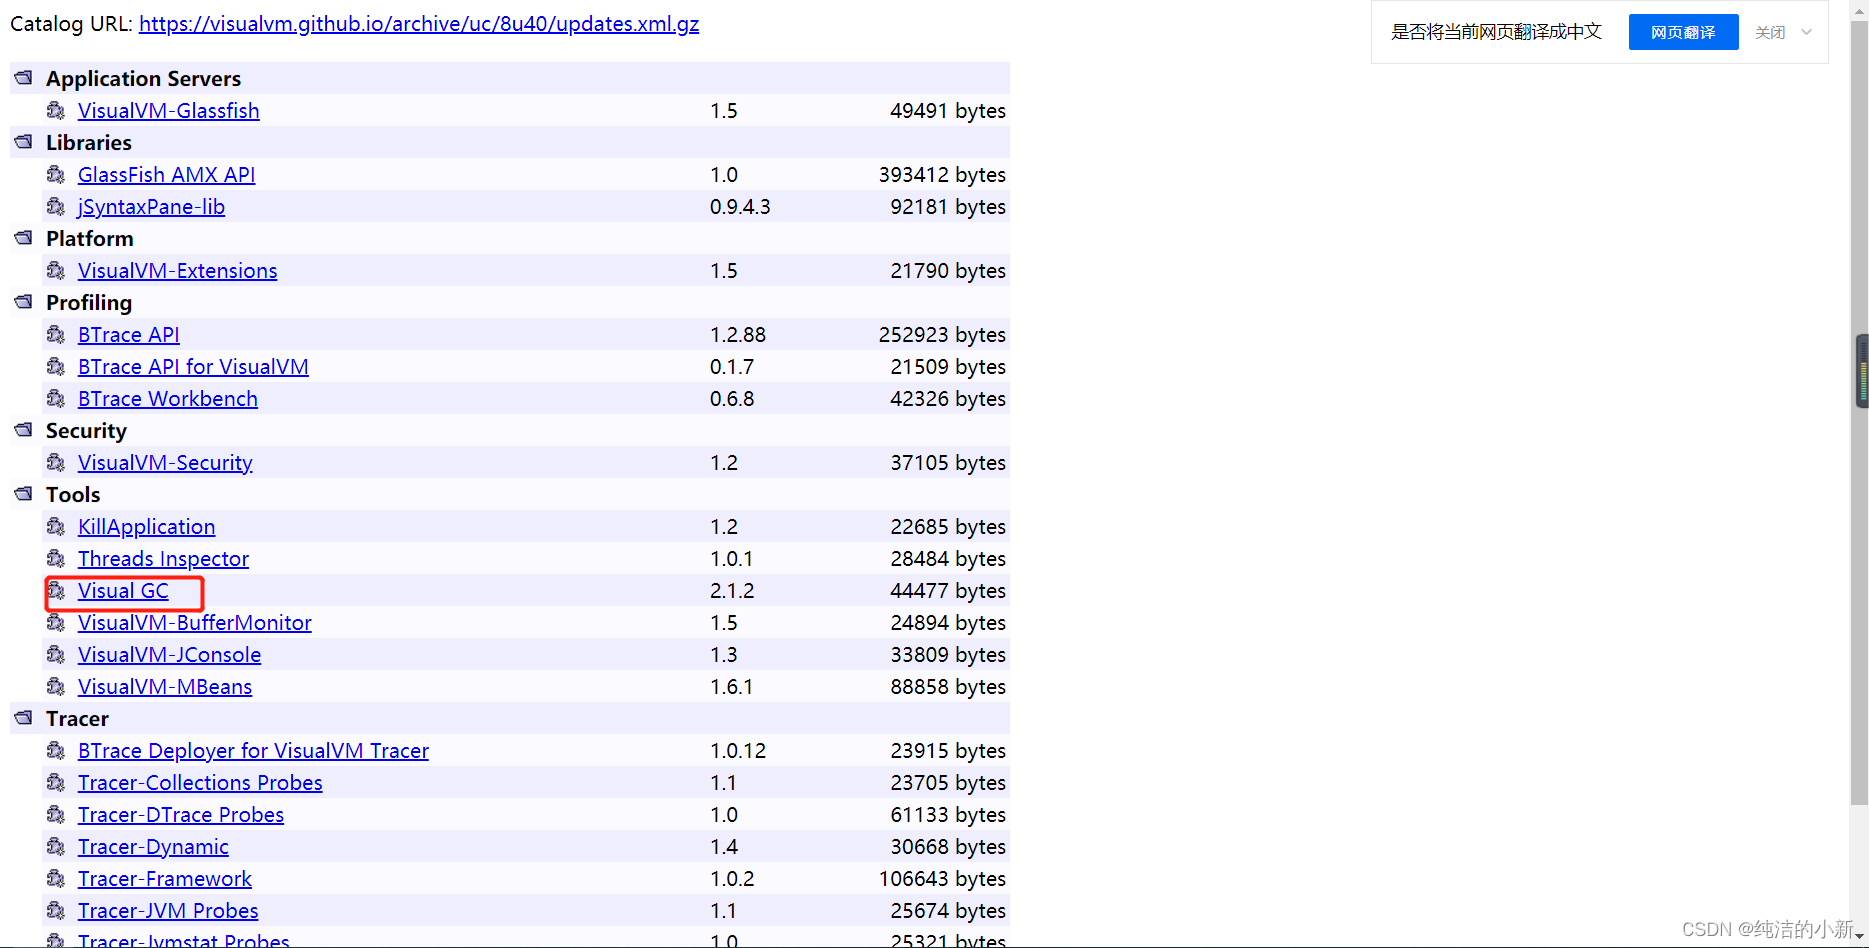
Task: Open the Tracer-Framework plugin link
Action: 165,879
